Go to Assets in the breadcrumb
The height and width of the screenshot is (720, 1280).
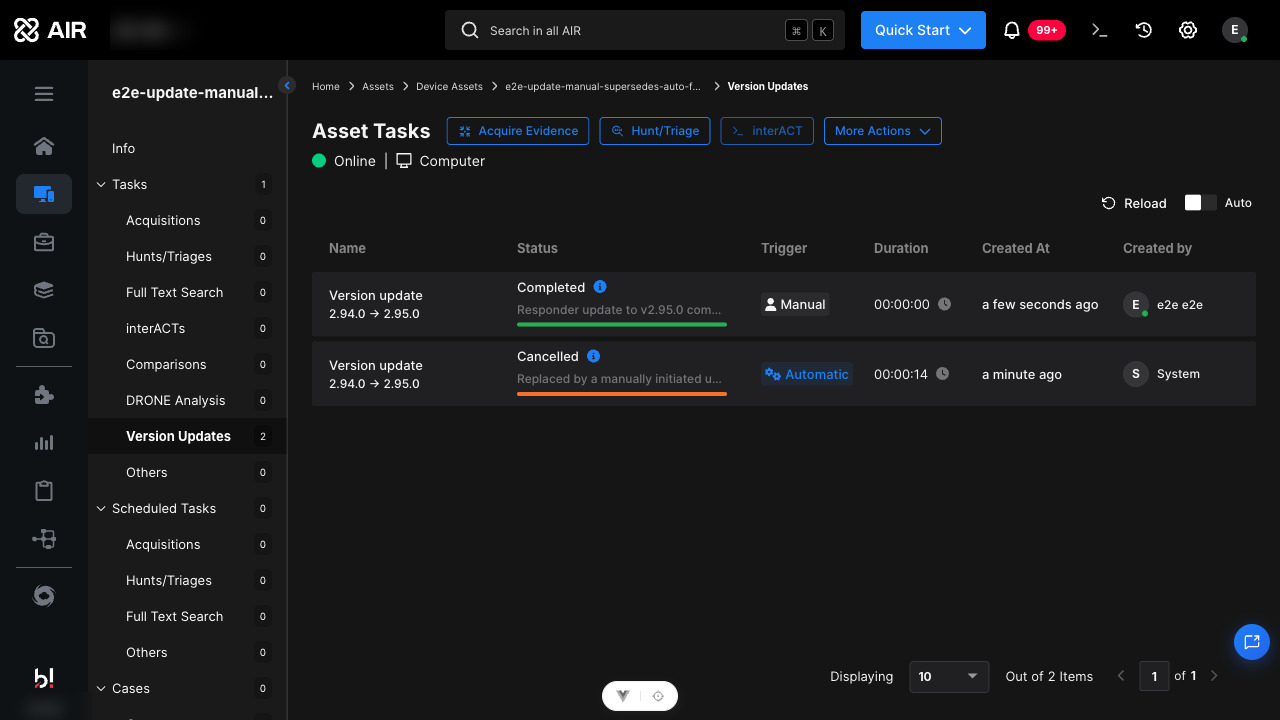(378, 87)
